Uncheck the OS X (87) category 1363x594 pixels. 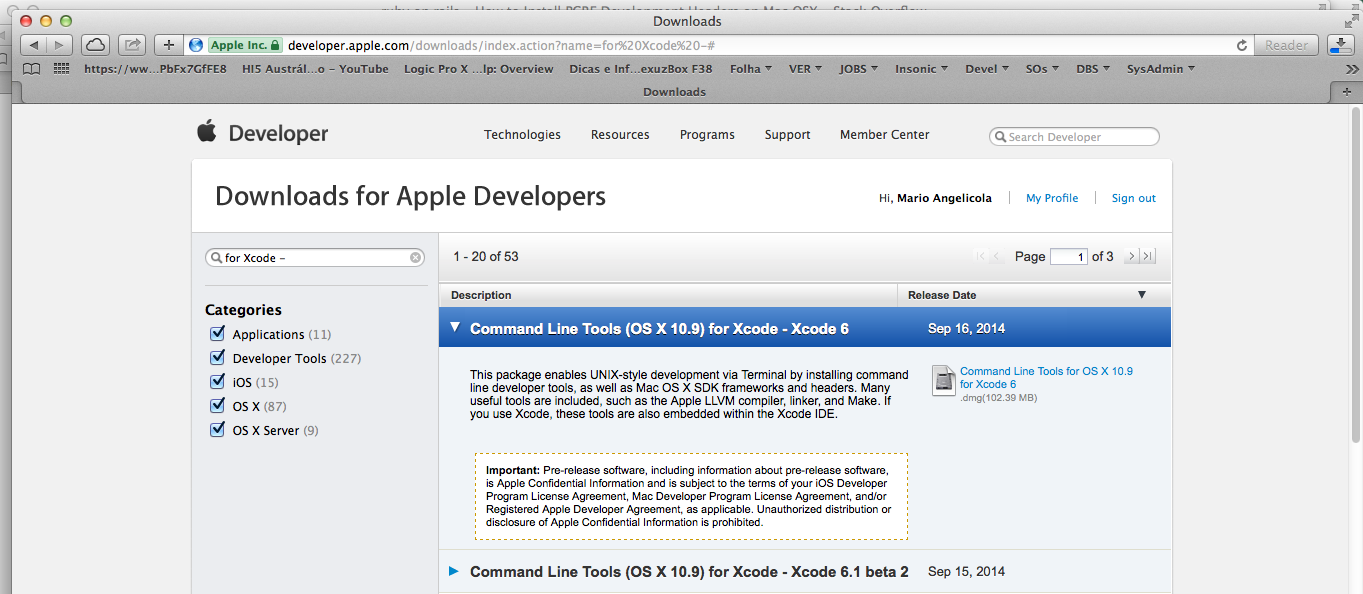(217, 406)
